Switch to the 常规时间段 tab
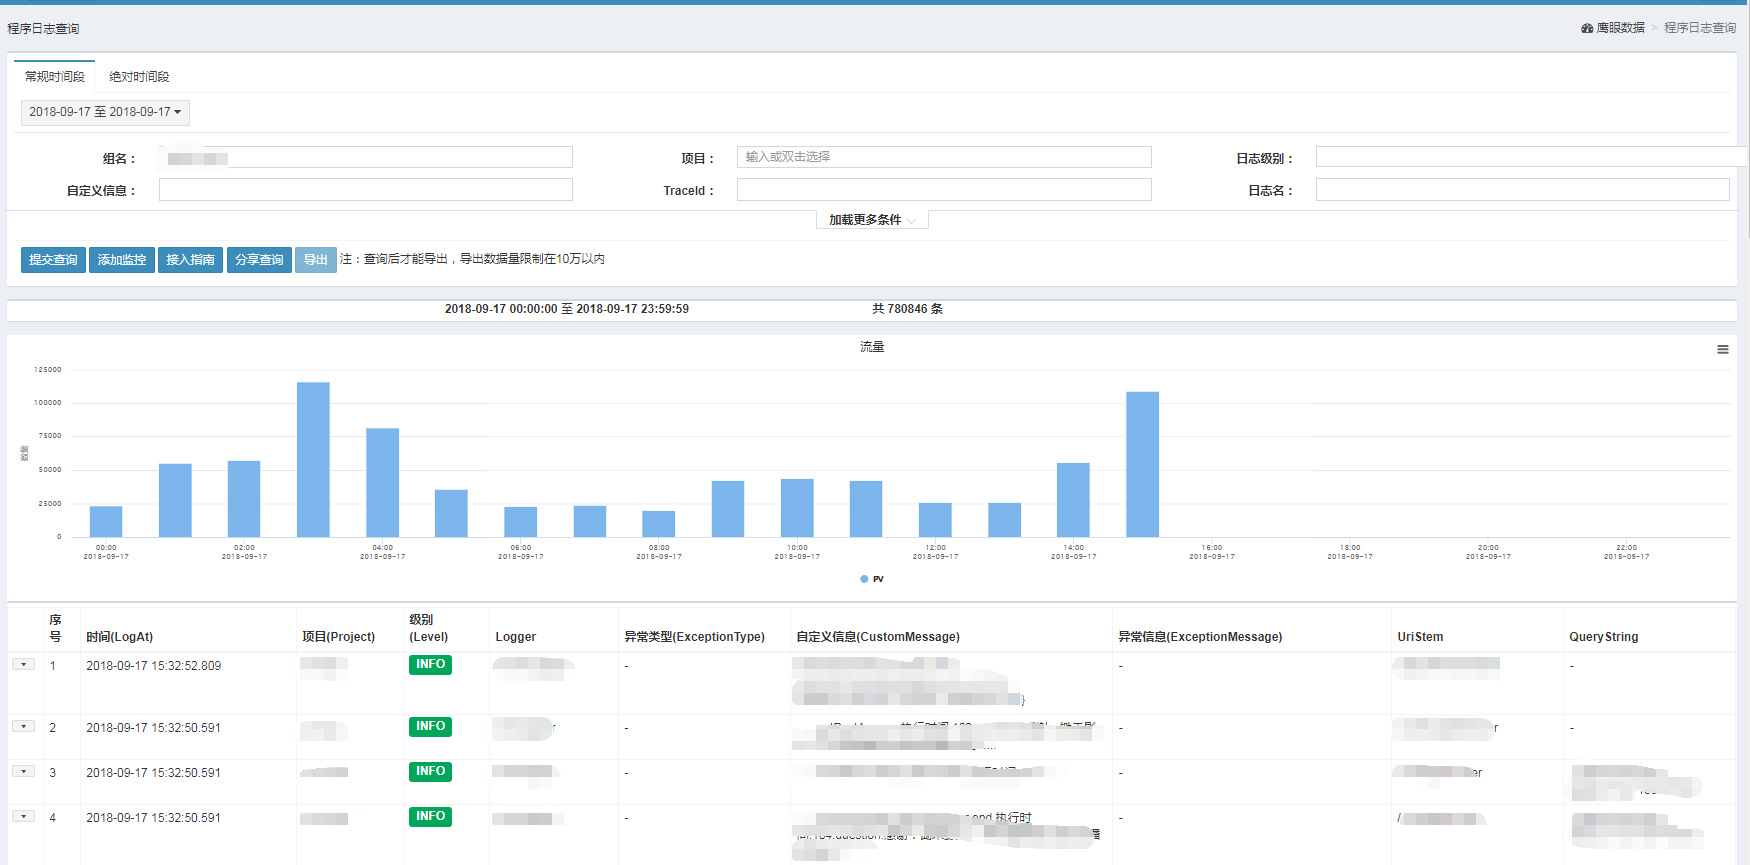 (x=55, y=77)
